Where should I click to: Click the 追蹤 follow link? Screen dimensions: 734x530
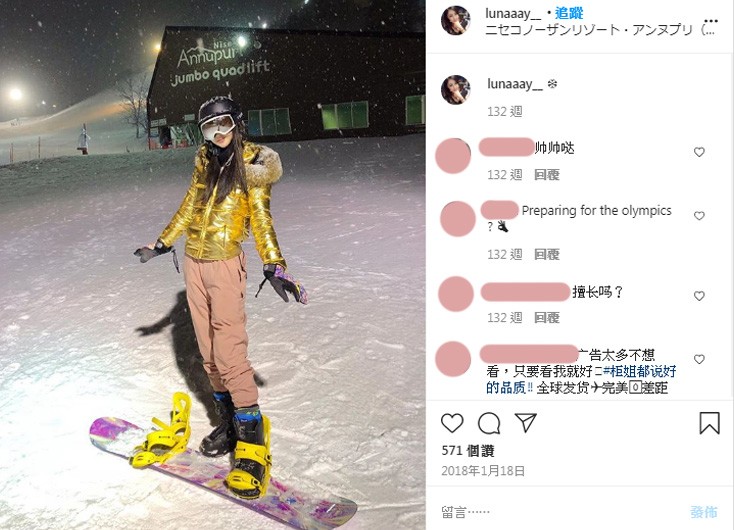[x=569, y=13]
